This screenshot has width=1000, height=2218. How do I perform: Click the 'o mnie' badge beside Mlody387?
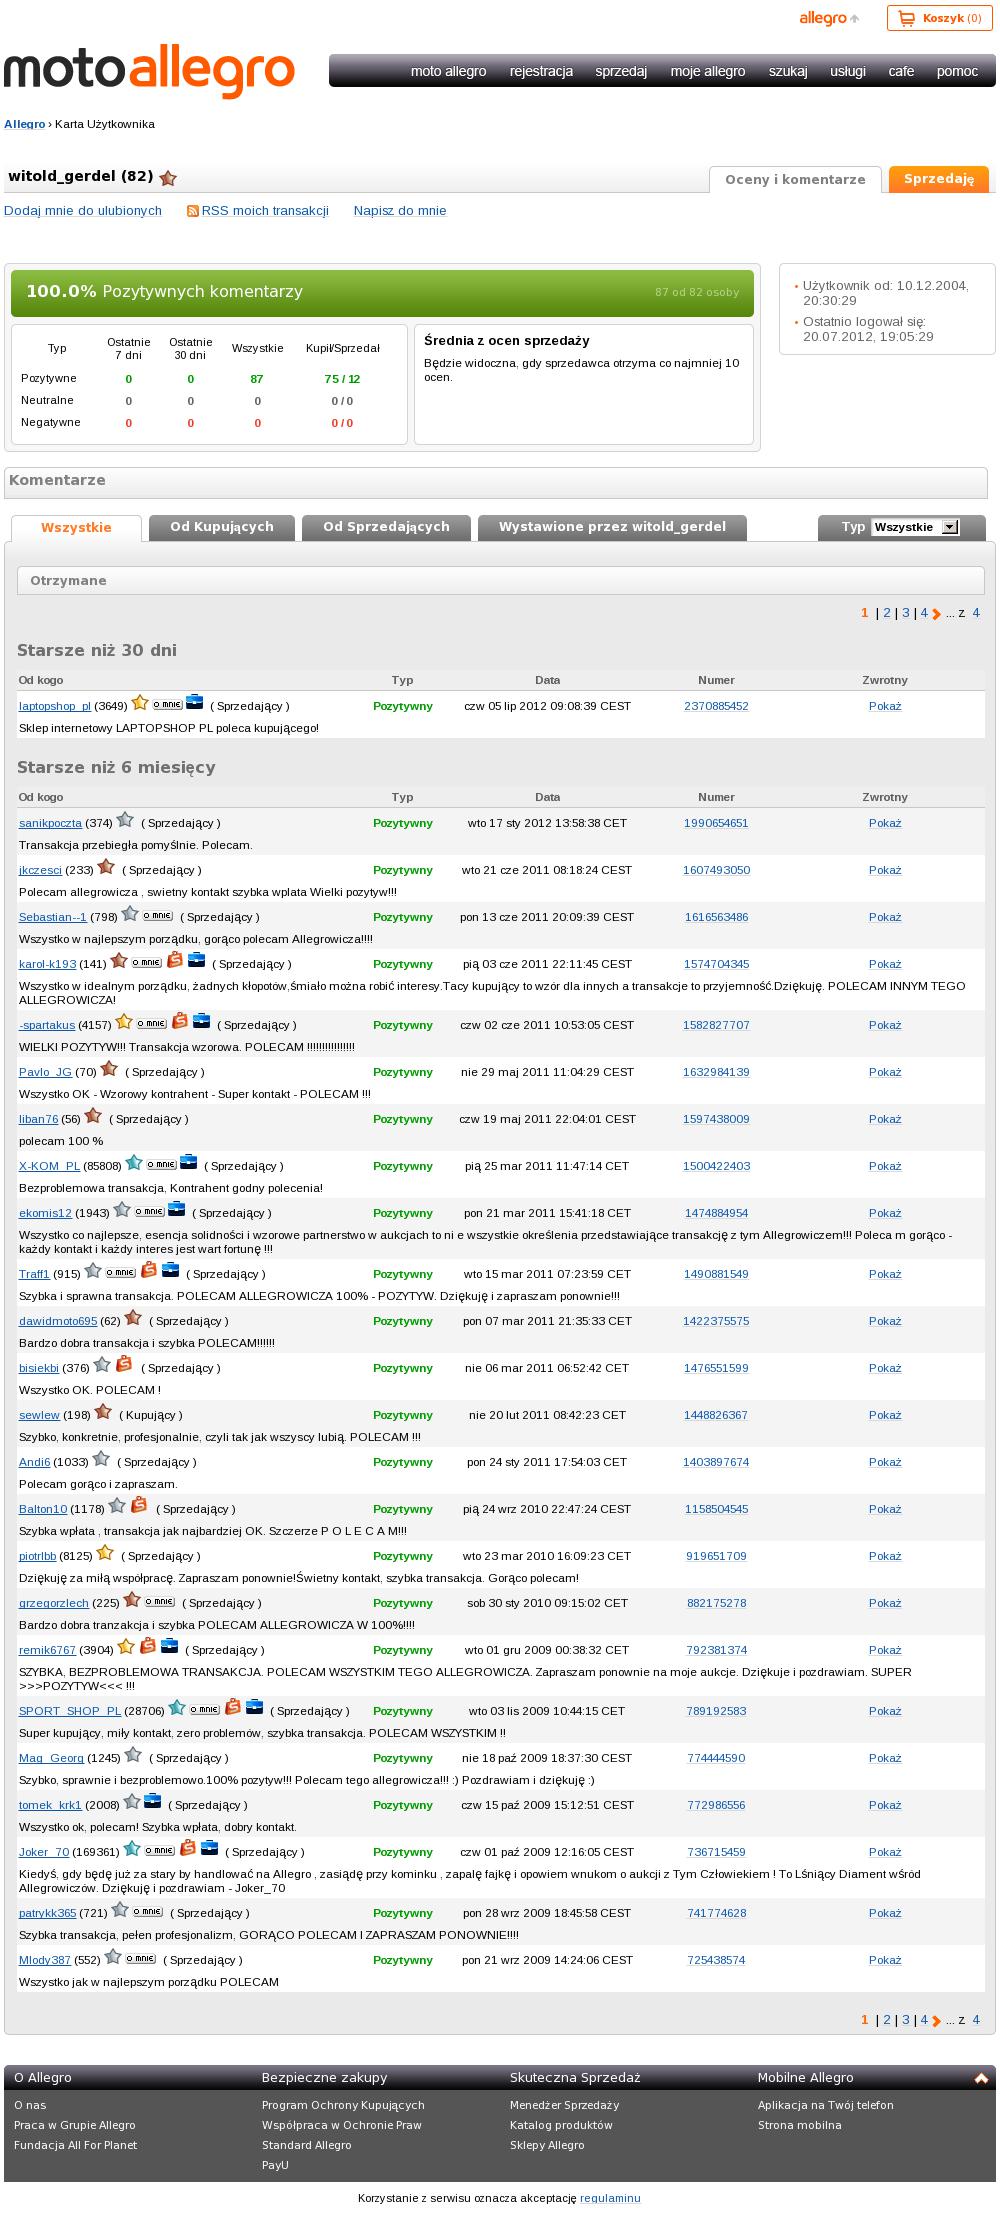(140, 1958)
